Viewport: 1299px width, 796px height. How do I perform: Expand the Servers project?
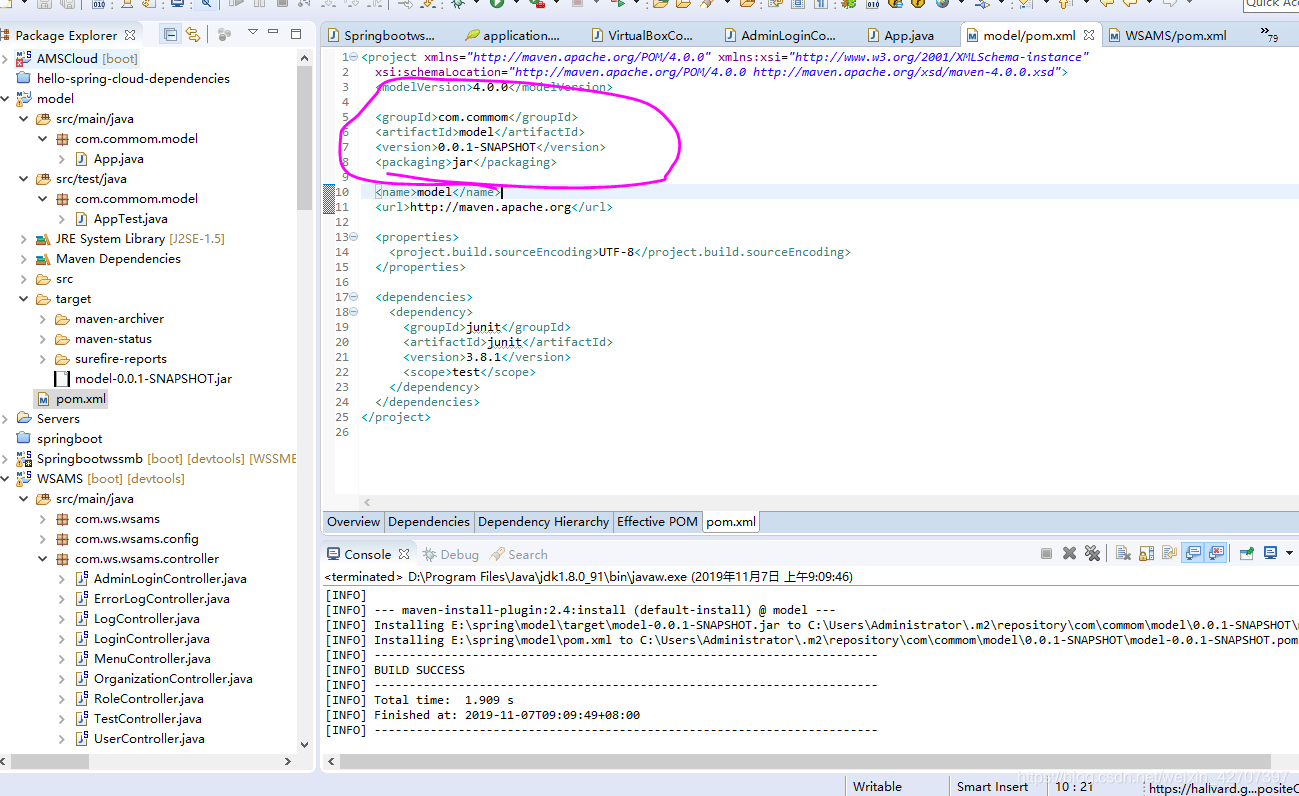pos(5,419)
